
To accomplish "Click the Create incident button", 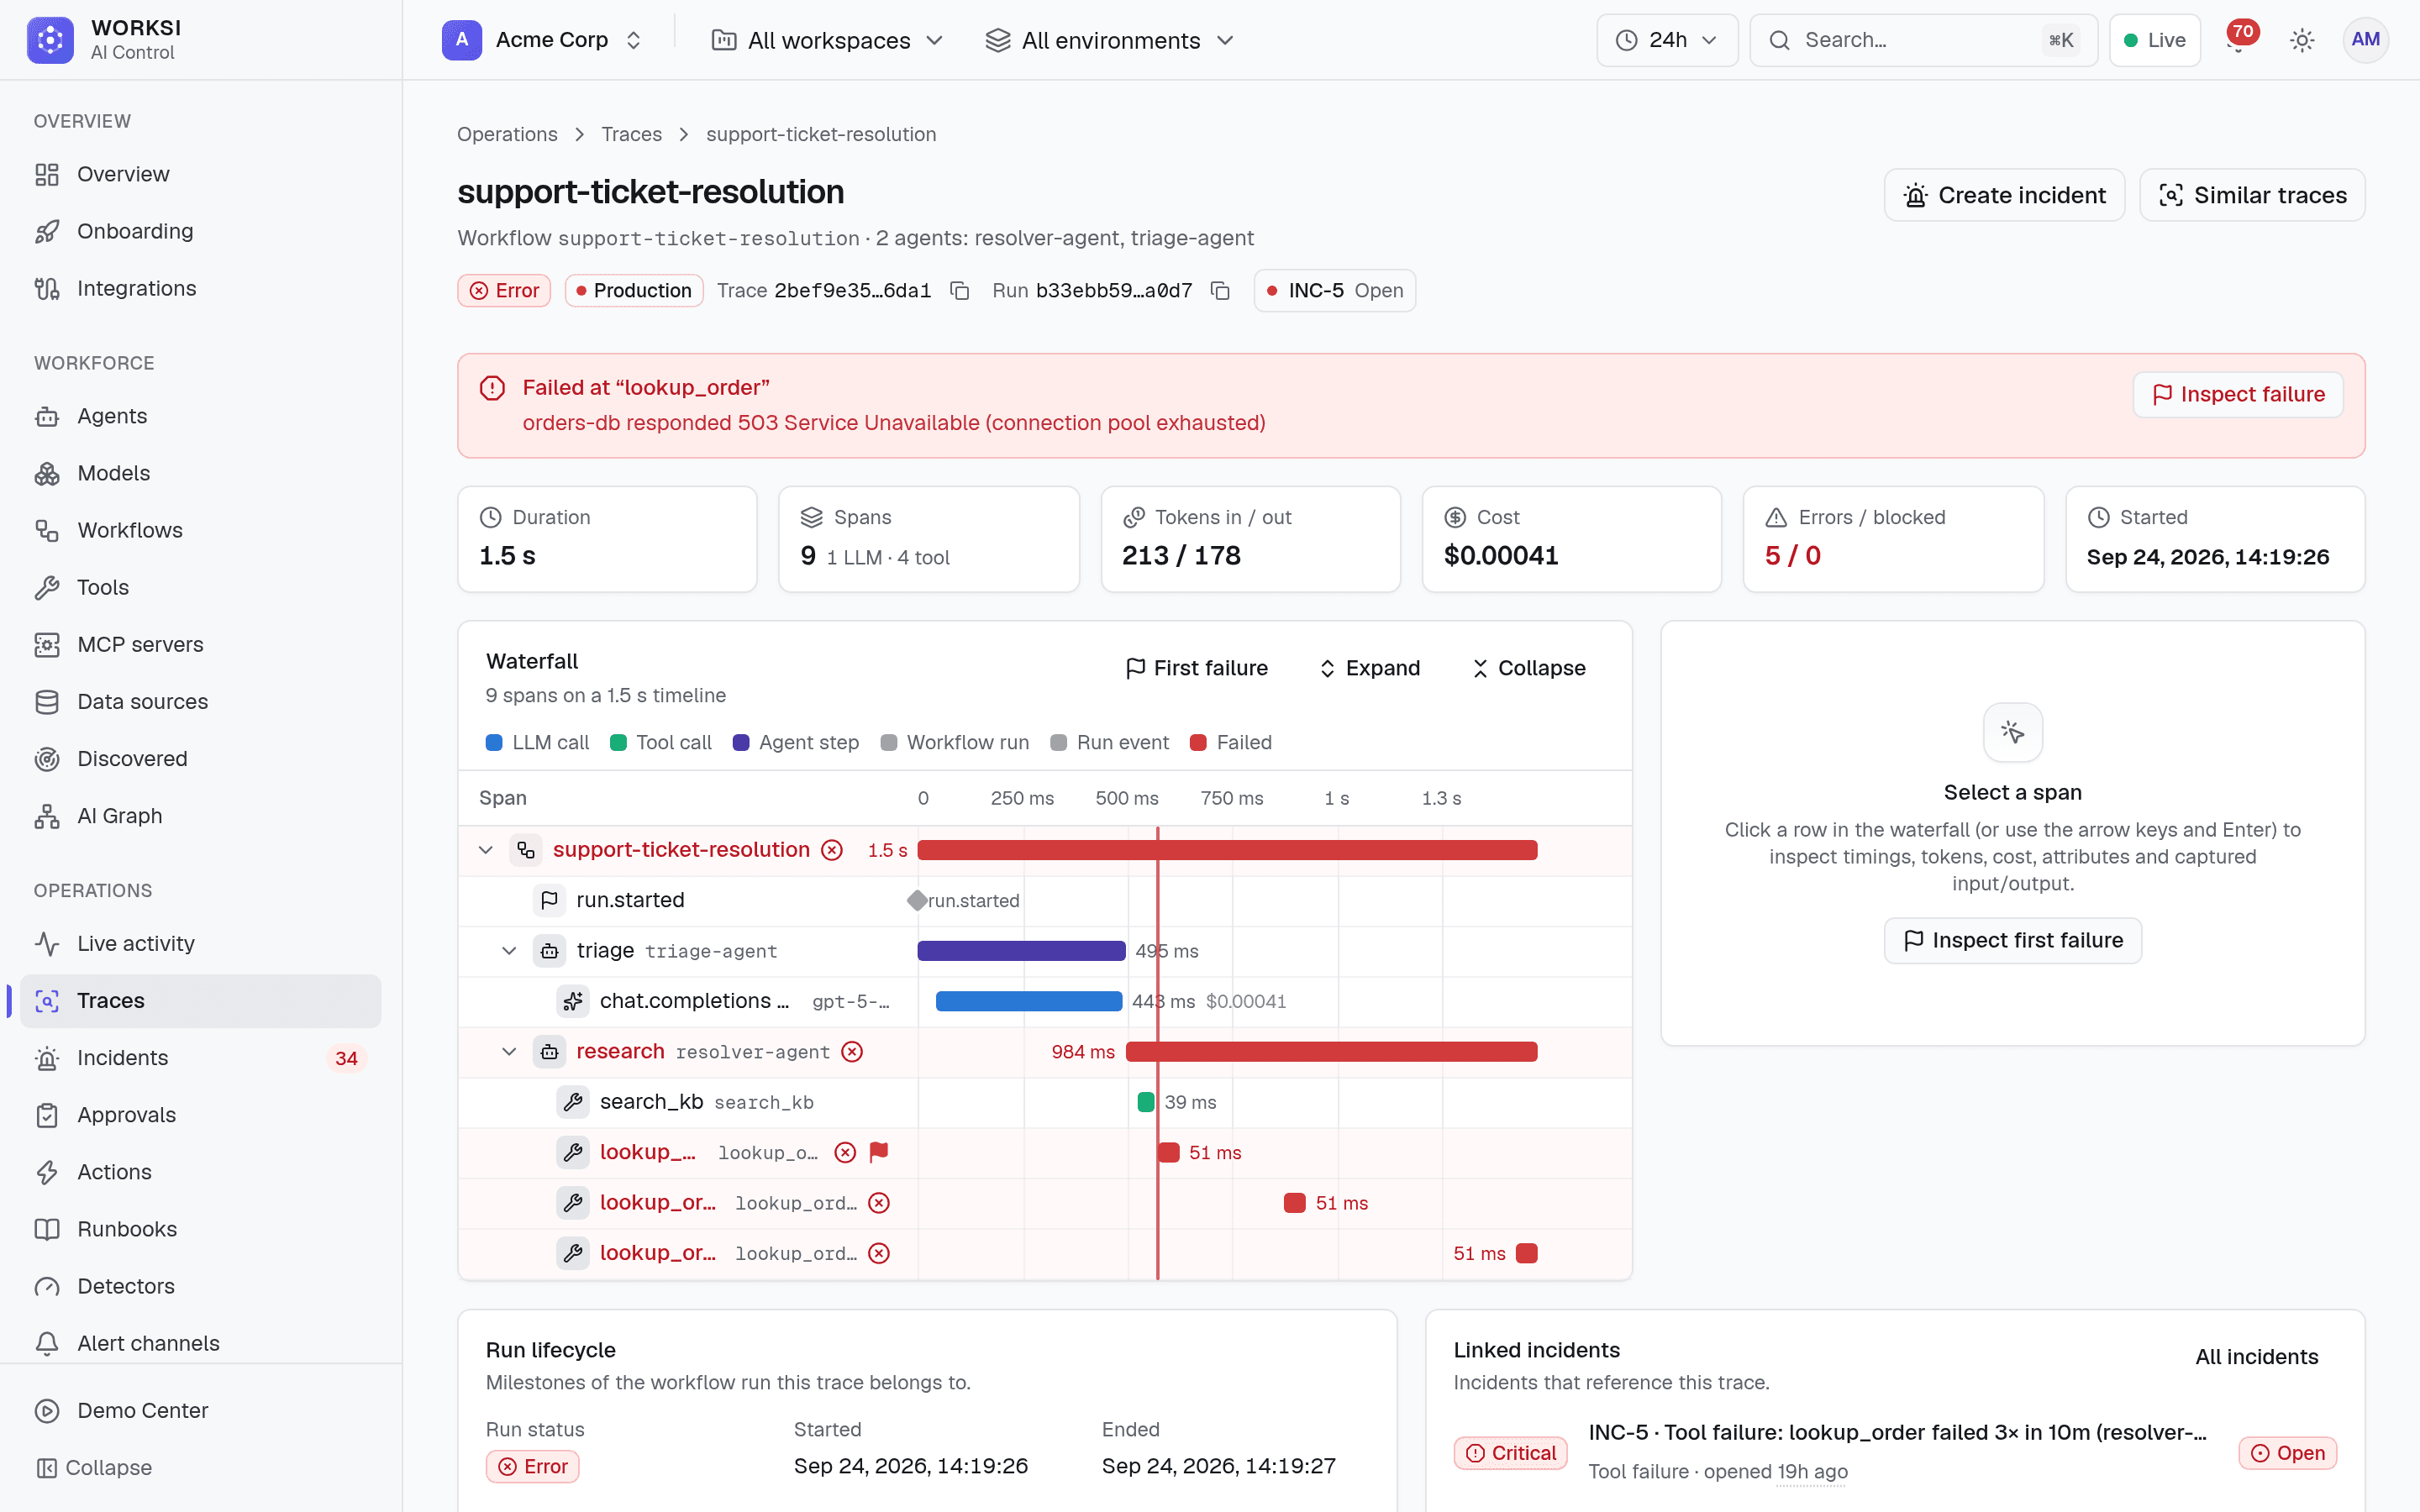I will (2004, 195).
